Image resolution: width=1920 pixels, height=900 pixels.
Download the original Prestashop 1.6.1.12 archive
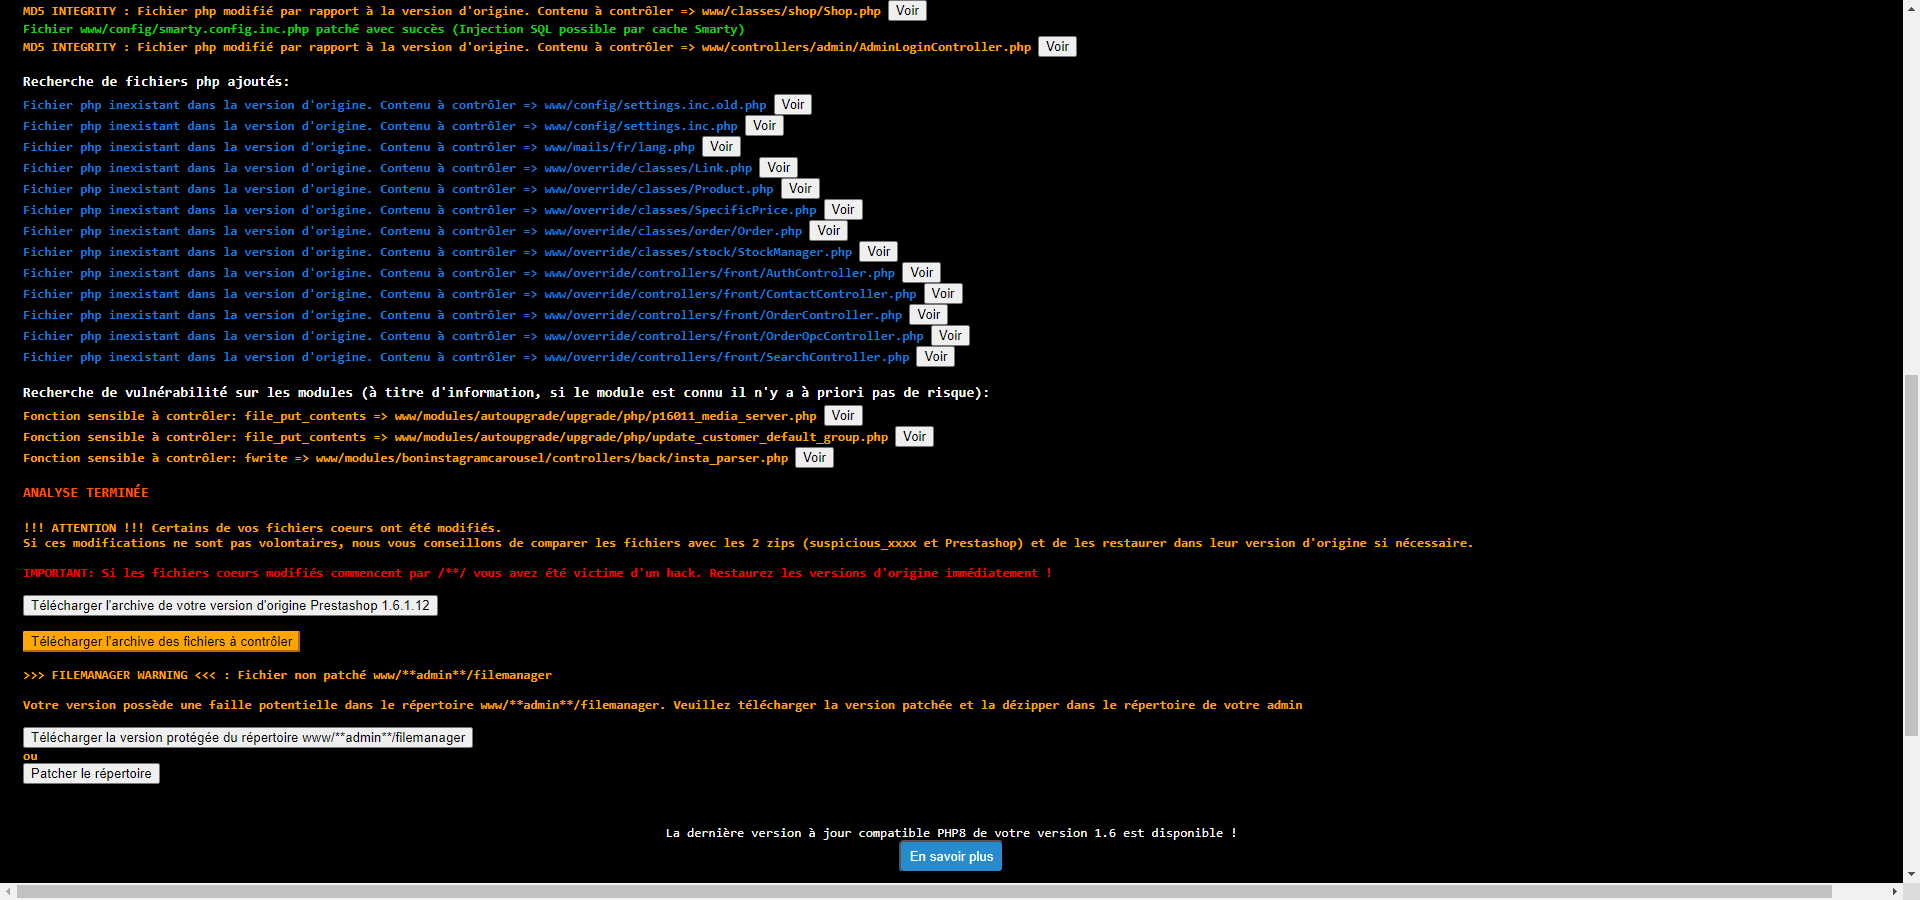230,606
